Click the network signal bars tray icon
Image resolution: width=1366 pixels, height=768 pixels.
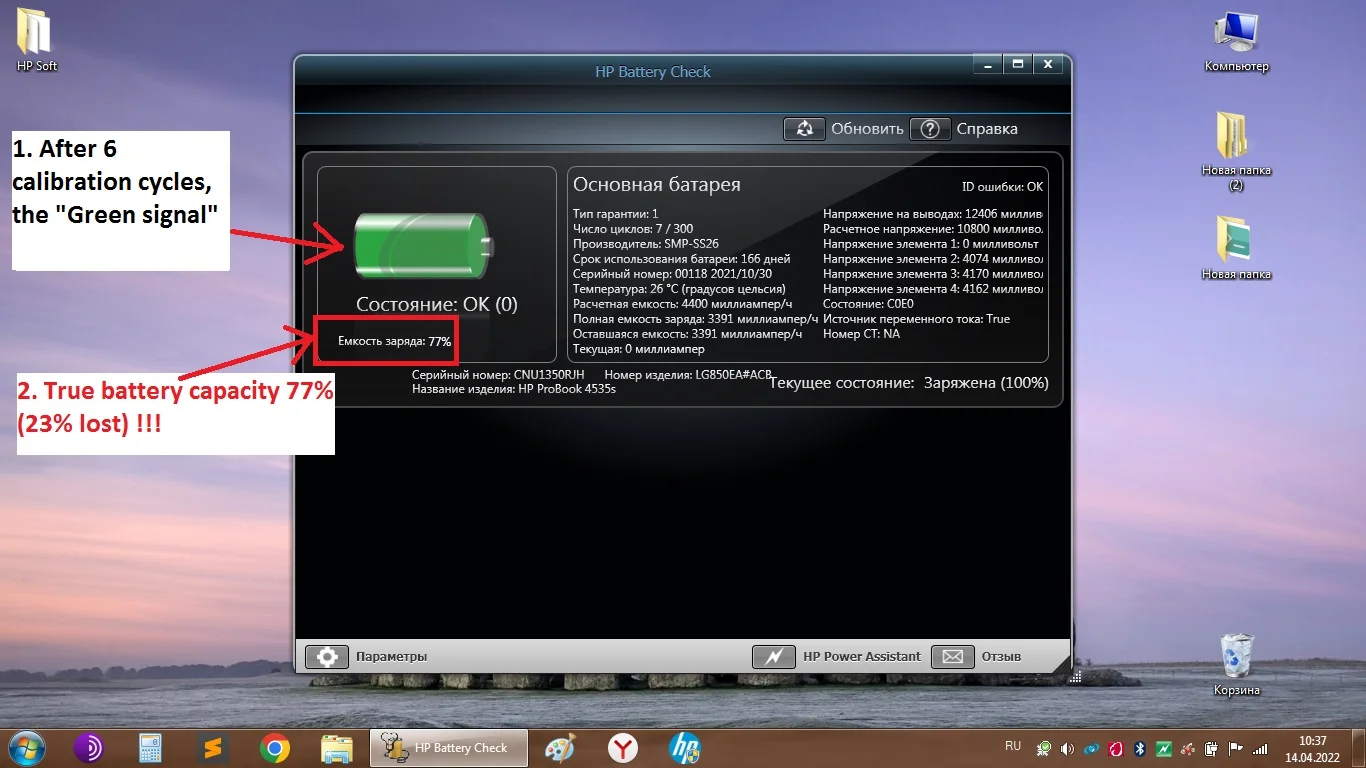pyautogui.click(x=1260, y=748)
